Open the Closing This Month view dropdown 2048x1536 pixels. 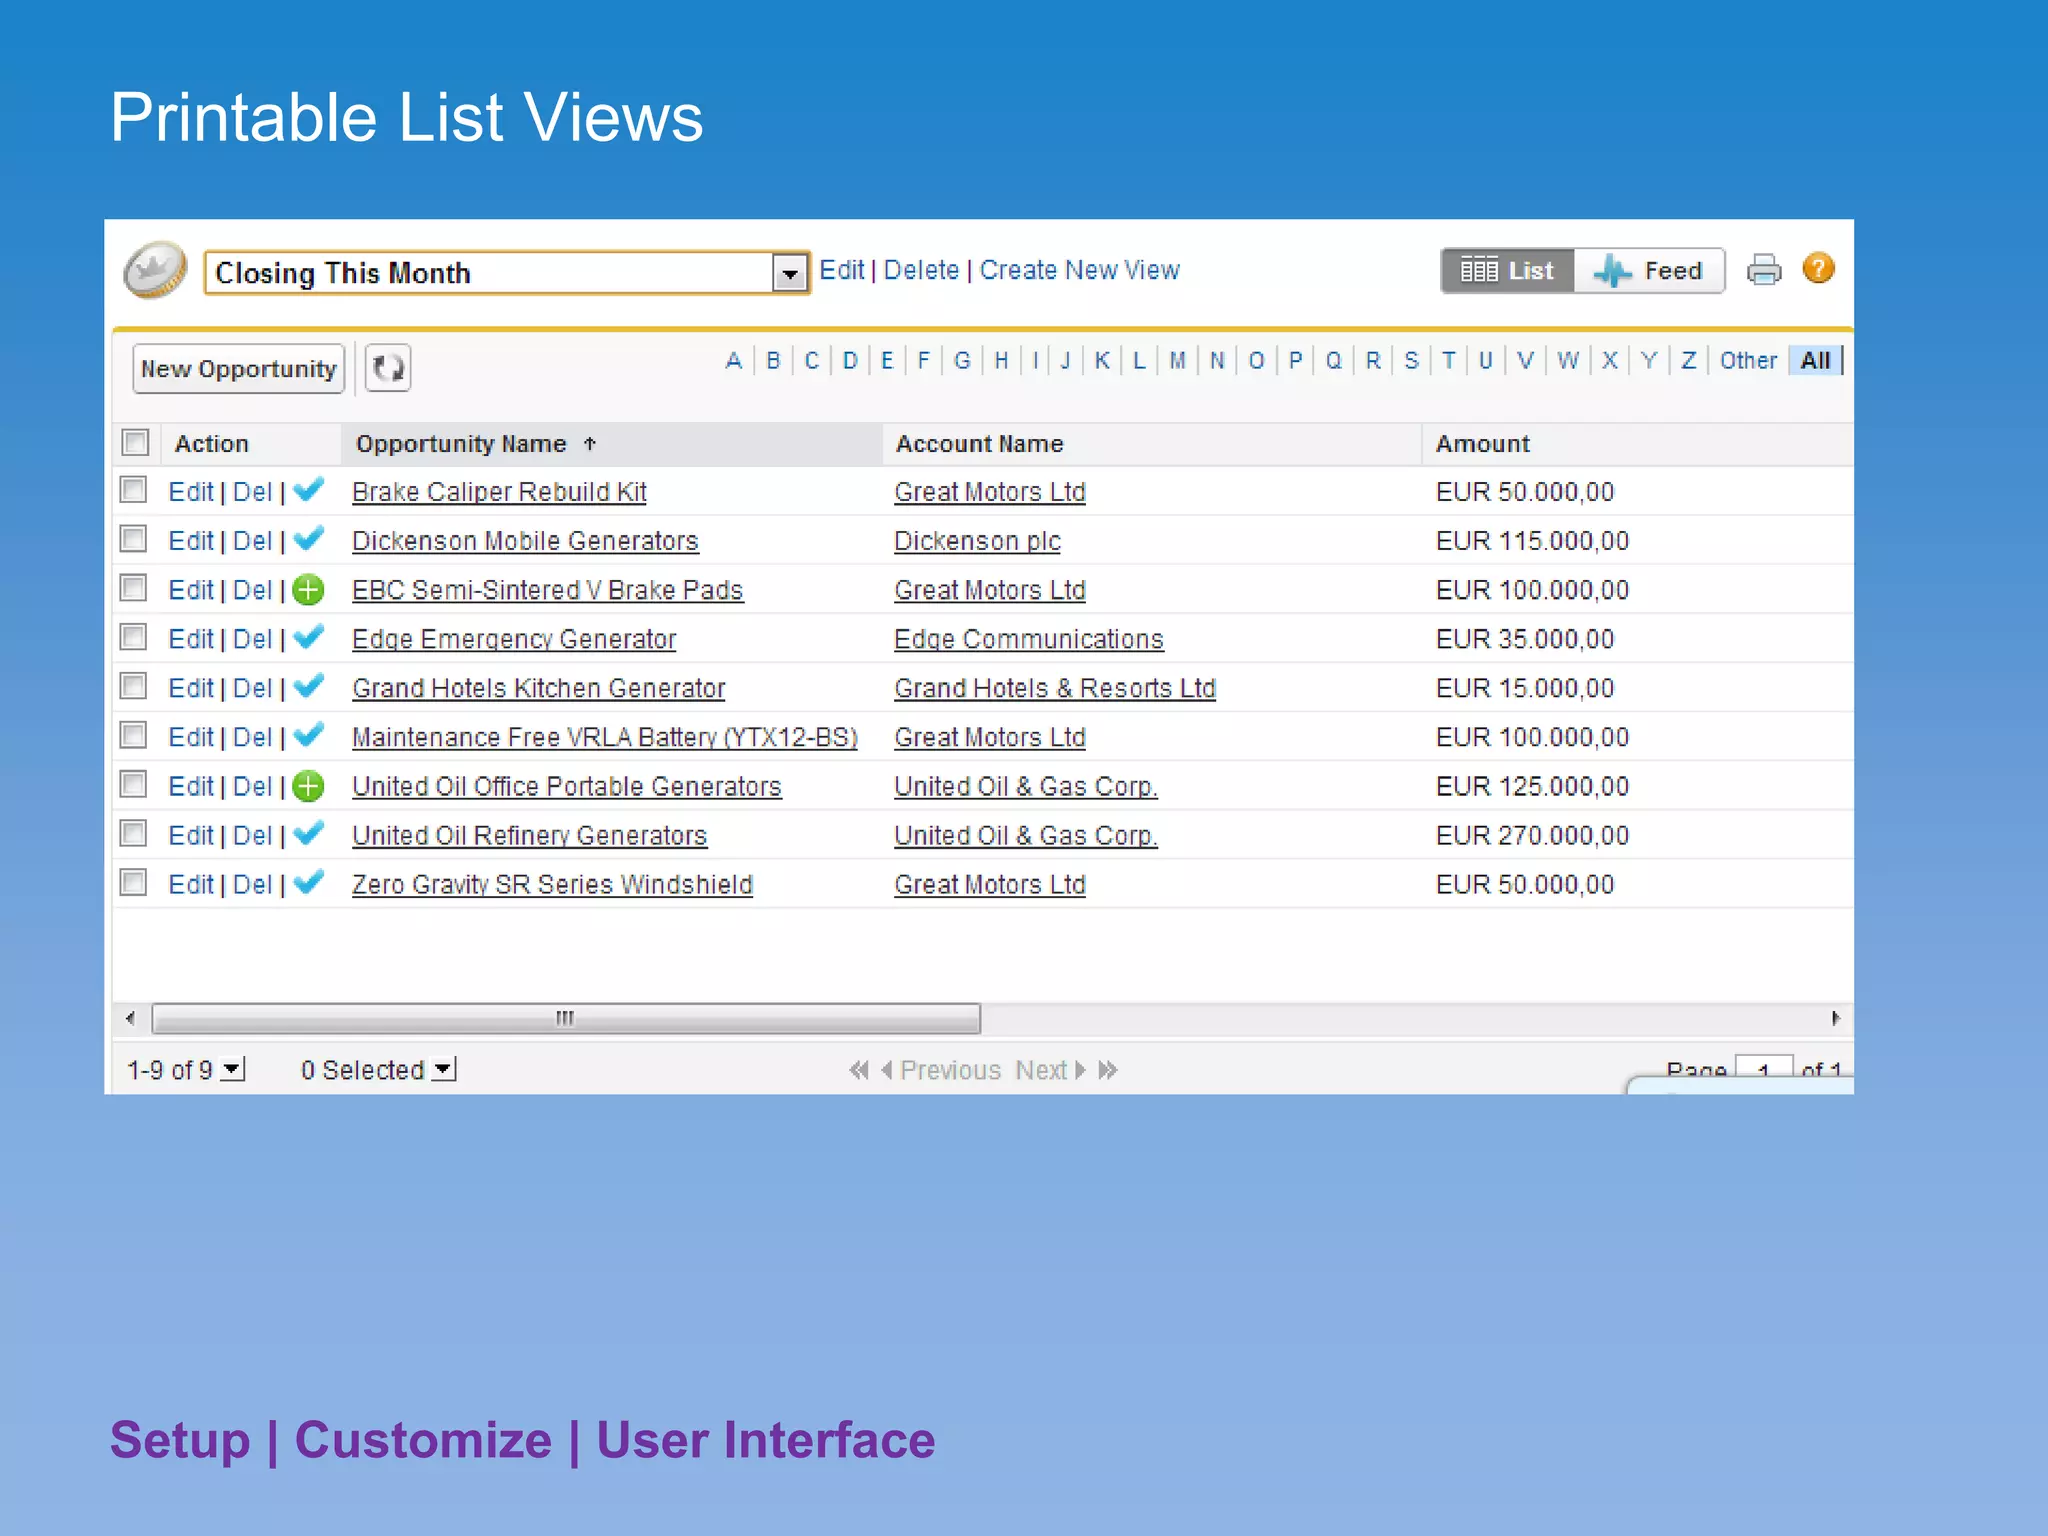click(506, 272)
